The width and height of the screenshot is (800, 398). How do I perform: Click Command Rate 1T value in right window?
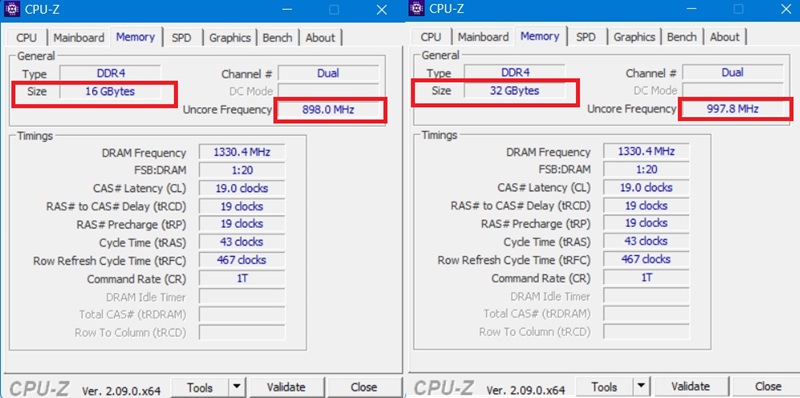(x=646, y=278)
